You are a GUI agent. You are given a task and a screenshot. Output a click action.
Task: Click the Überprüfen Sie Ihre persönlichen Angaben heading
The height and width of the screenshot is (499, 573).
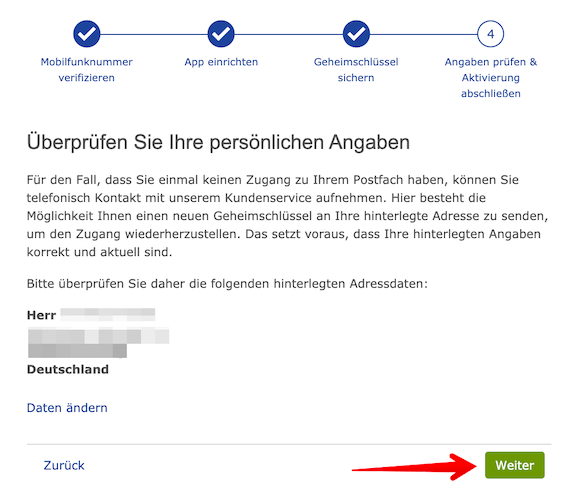(x=218, y=142)
